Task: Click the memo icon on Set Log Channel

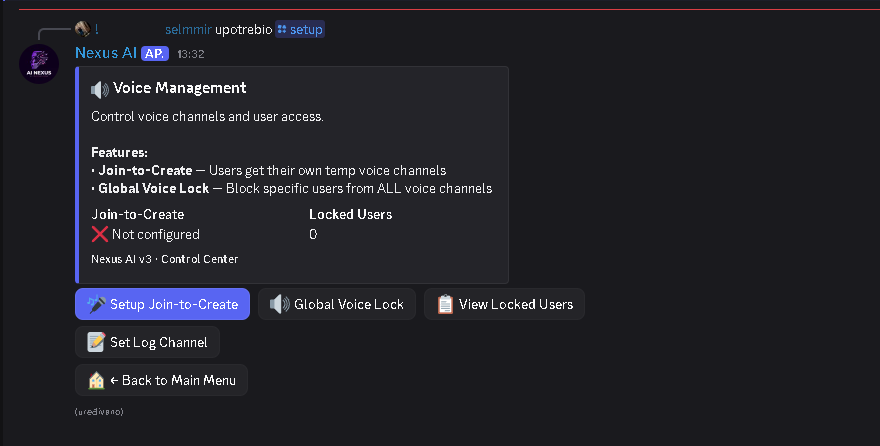Action: [x=96, y=342]
